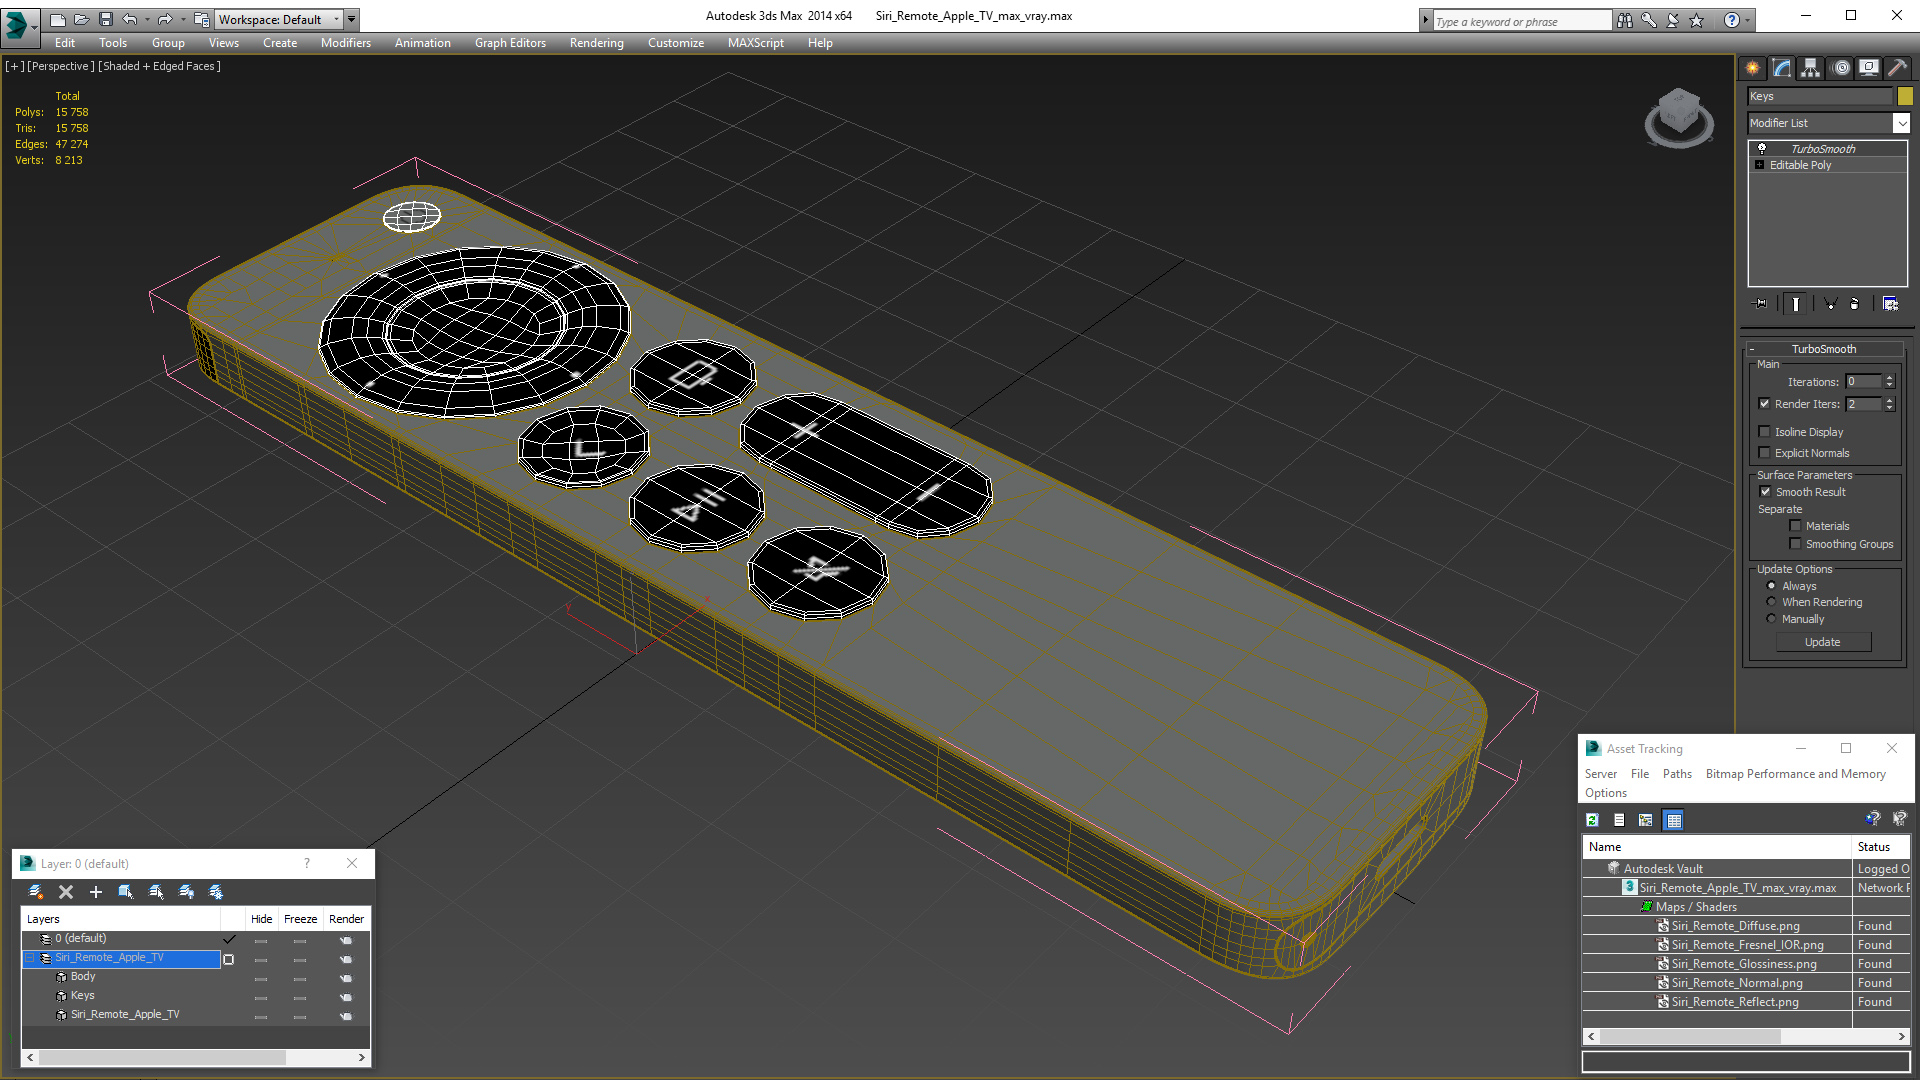Image resolution: width=1920 pixels, height=1080 pixels.
Task: Increase the Render Iters spinner value
Action: click(x=1890, y=400)
